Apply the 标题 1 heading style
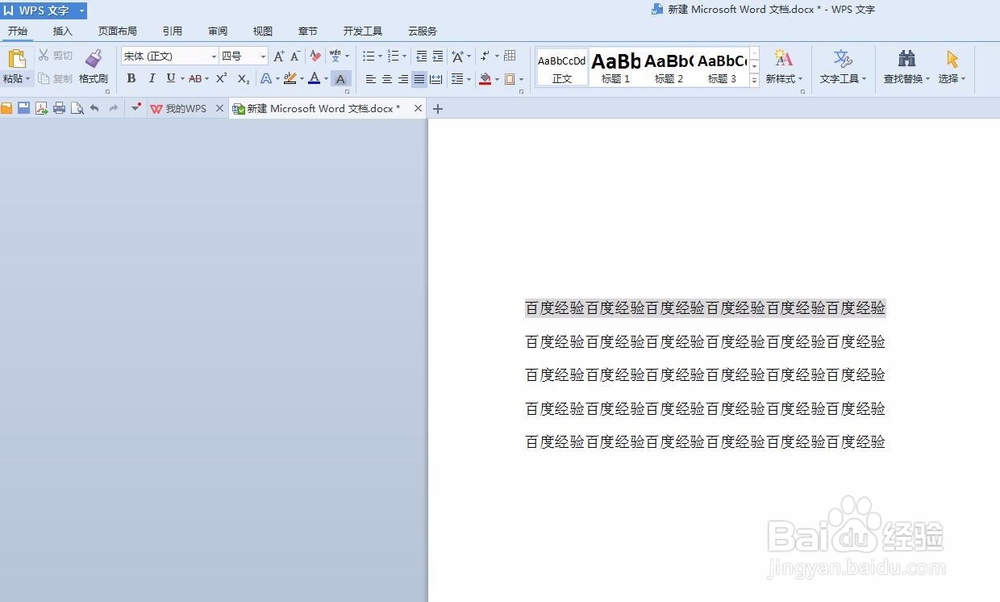 click(615, 67)
